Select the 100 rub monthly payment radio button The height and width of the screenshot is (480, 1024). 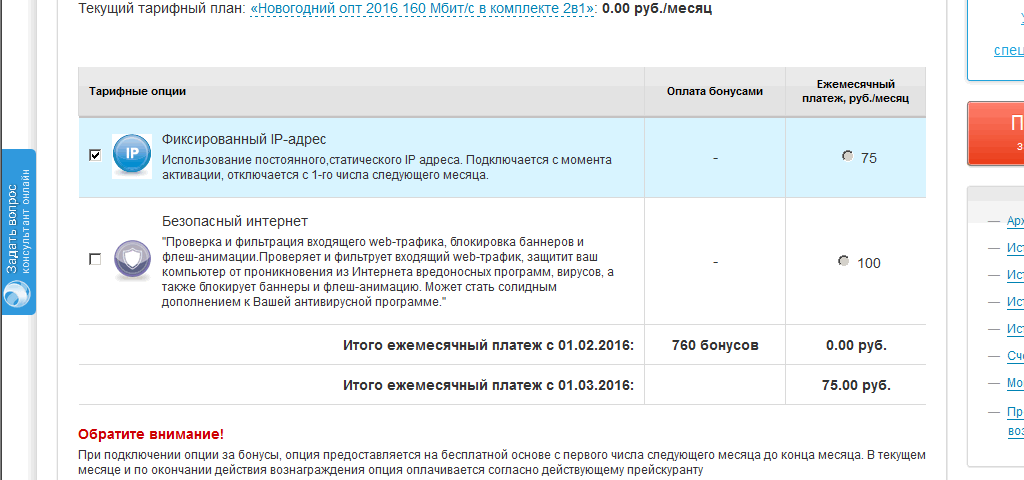[844, 261]
